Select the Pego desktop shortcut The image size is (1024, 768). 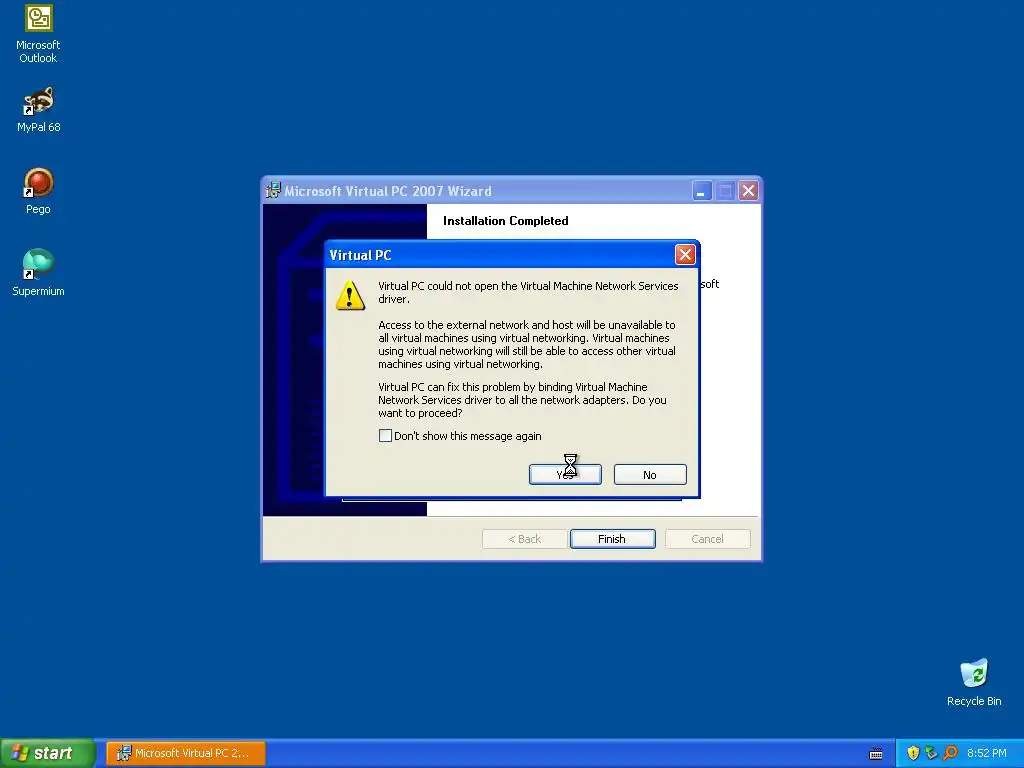point(38,191)
